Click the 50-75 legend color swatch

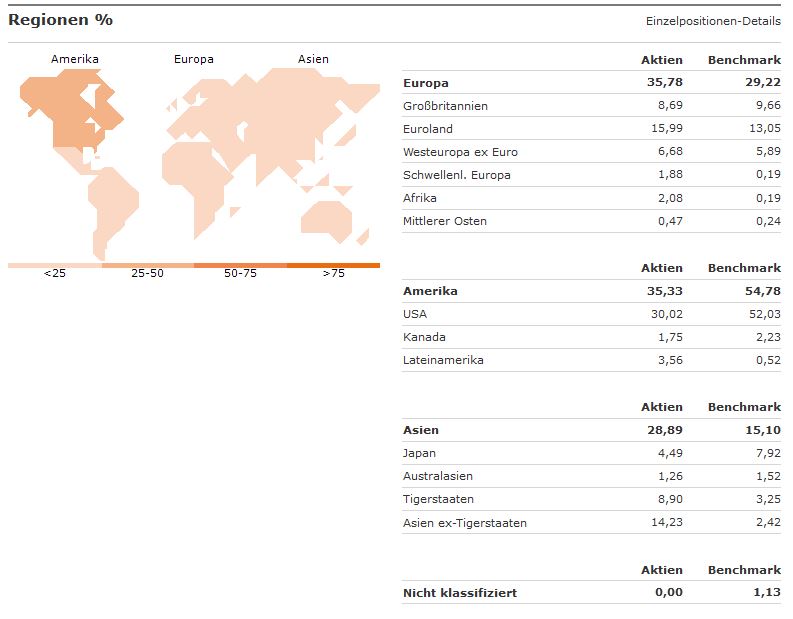(x=240, y=265)
